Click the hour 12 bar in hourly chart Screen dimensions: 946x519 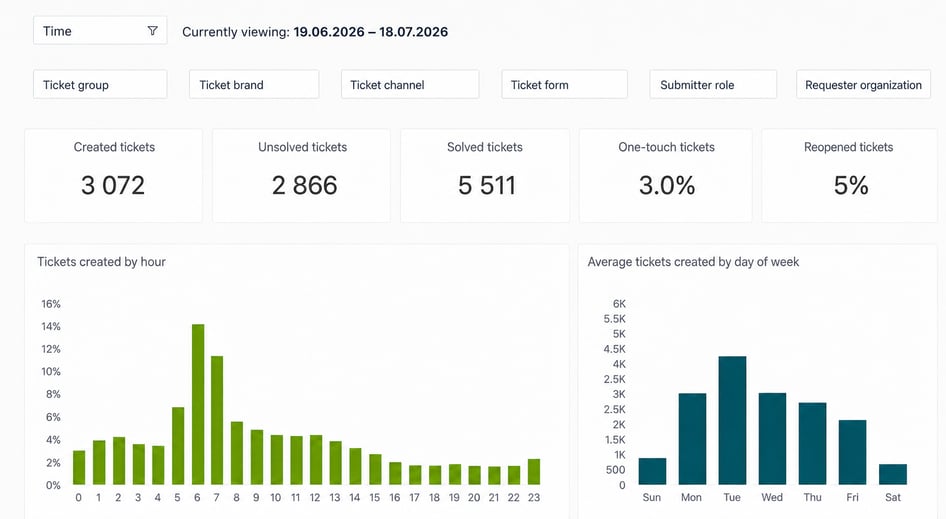316,460
